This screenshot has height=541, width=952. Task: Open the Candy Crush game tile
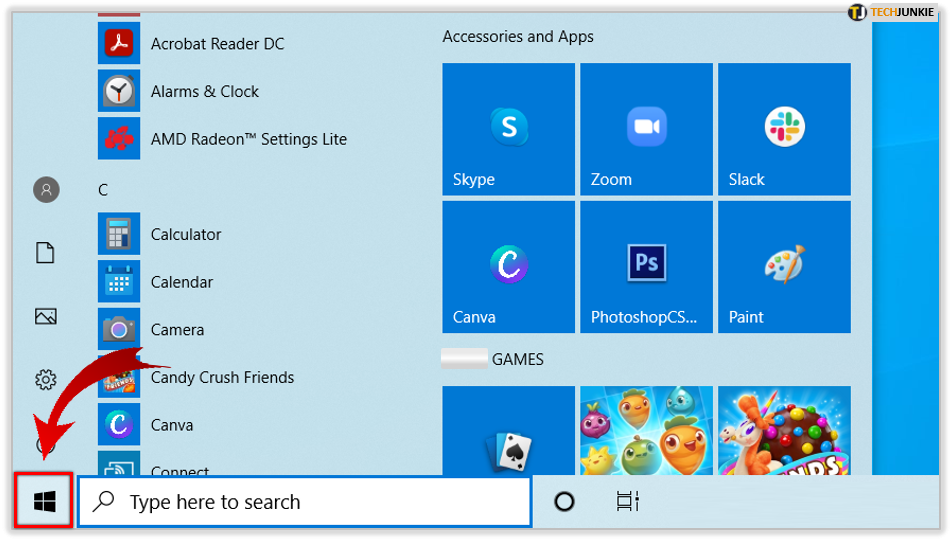[x=784, y=430]
